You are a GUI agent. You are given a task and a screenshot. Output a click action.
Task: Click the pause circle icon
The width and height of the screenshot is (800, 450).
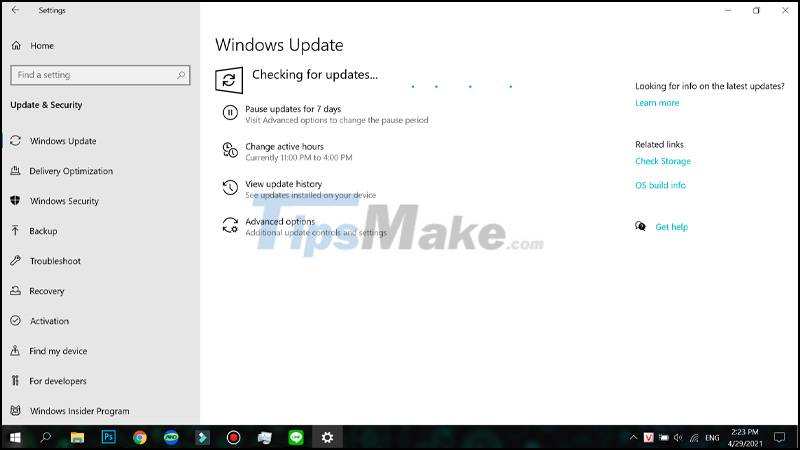(x=230, y=112)
